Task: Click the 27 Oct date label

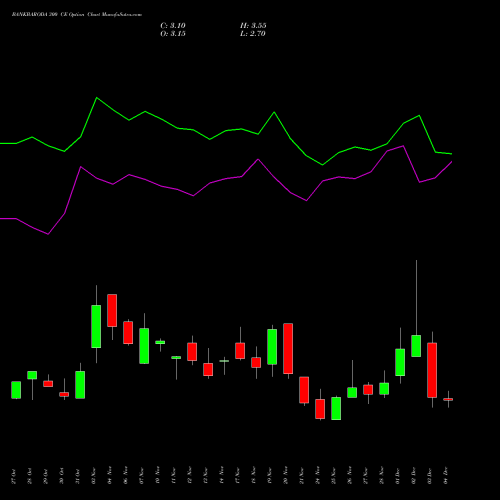Action: click(x=14, y=476)
